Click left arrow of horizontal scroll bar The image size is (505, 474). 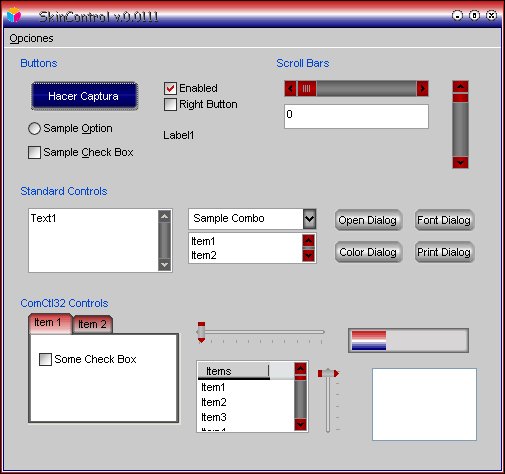tap(290, 89)
